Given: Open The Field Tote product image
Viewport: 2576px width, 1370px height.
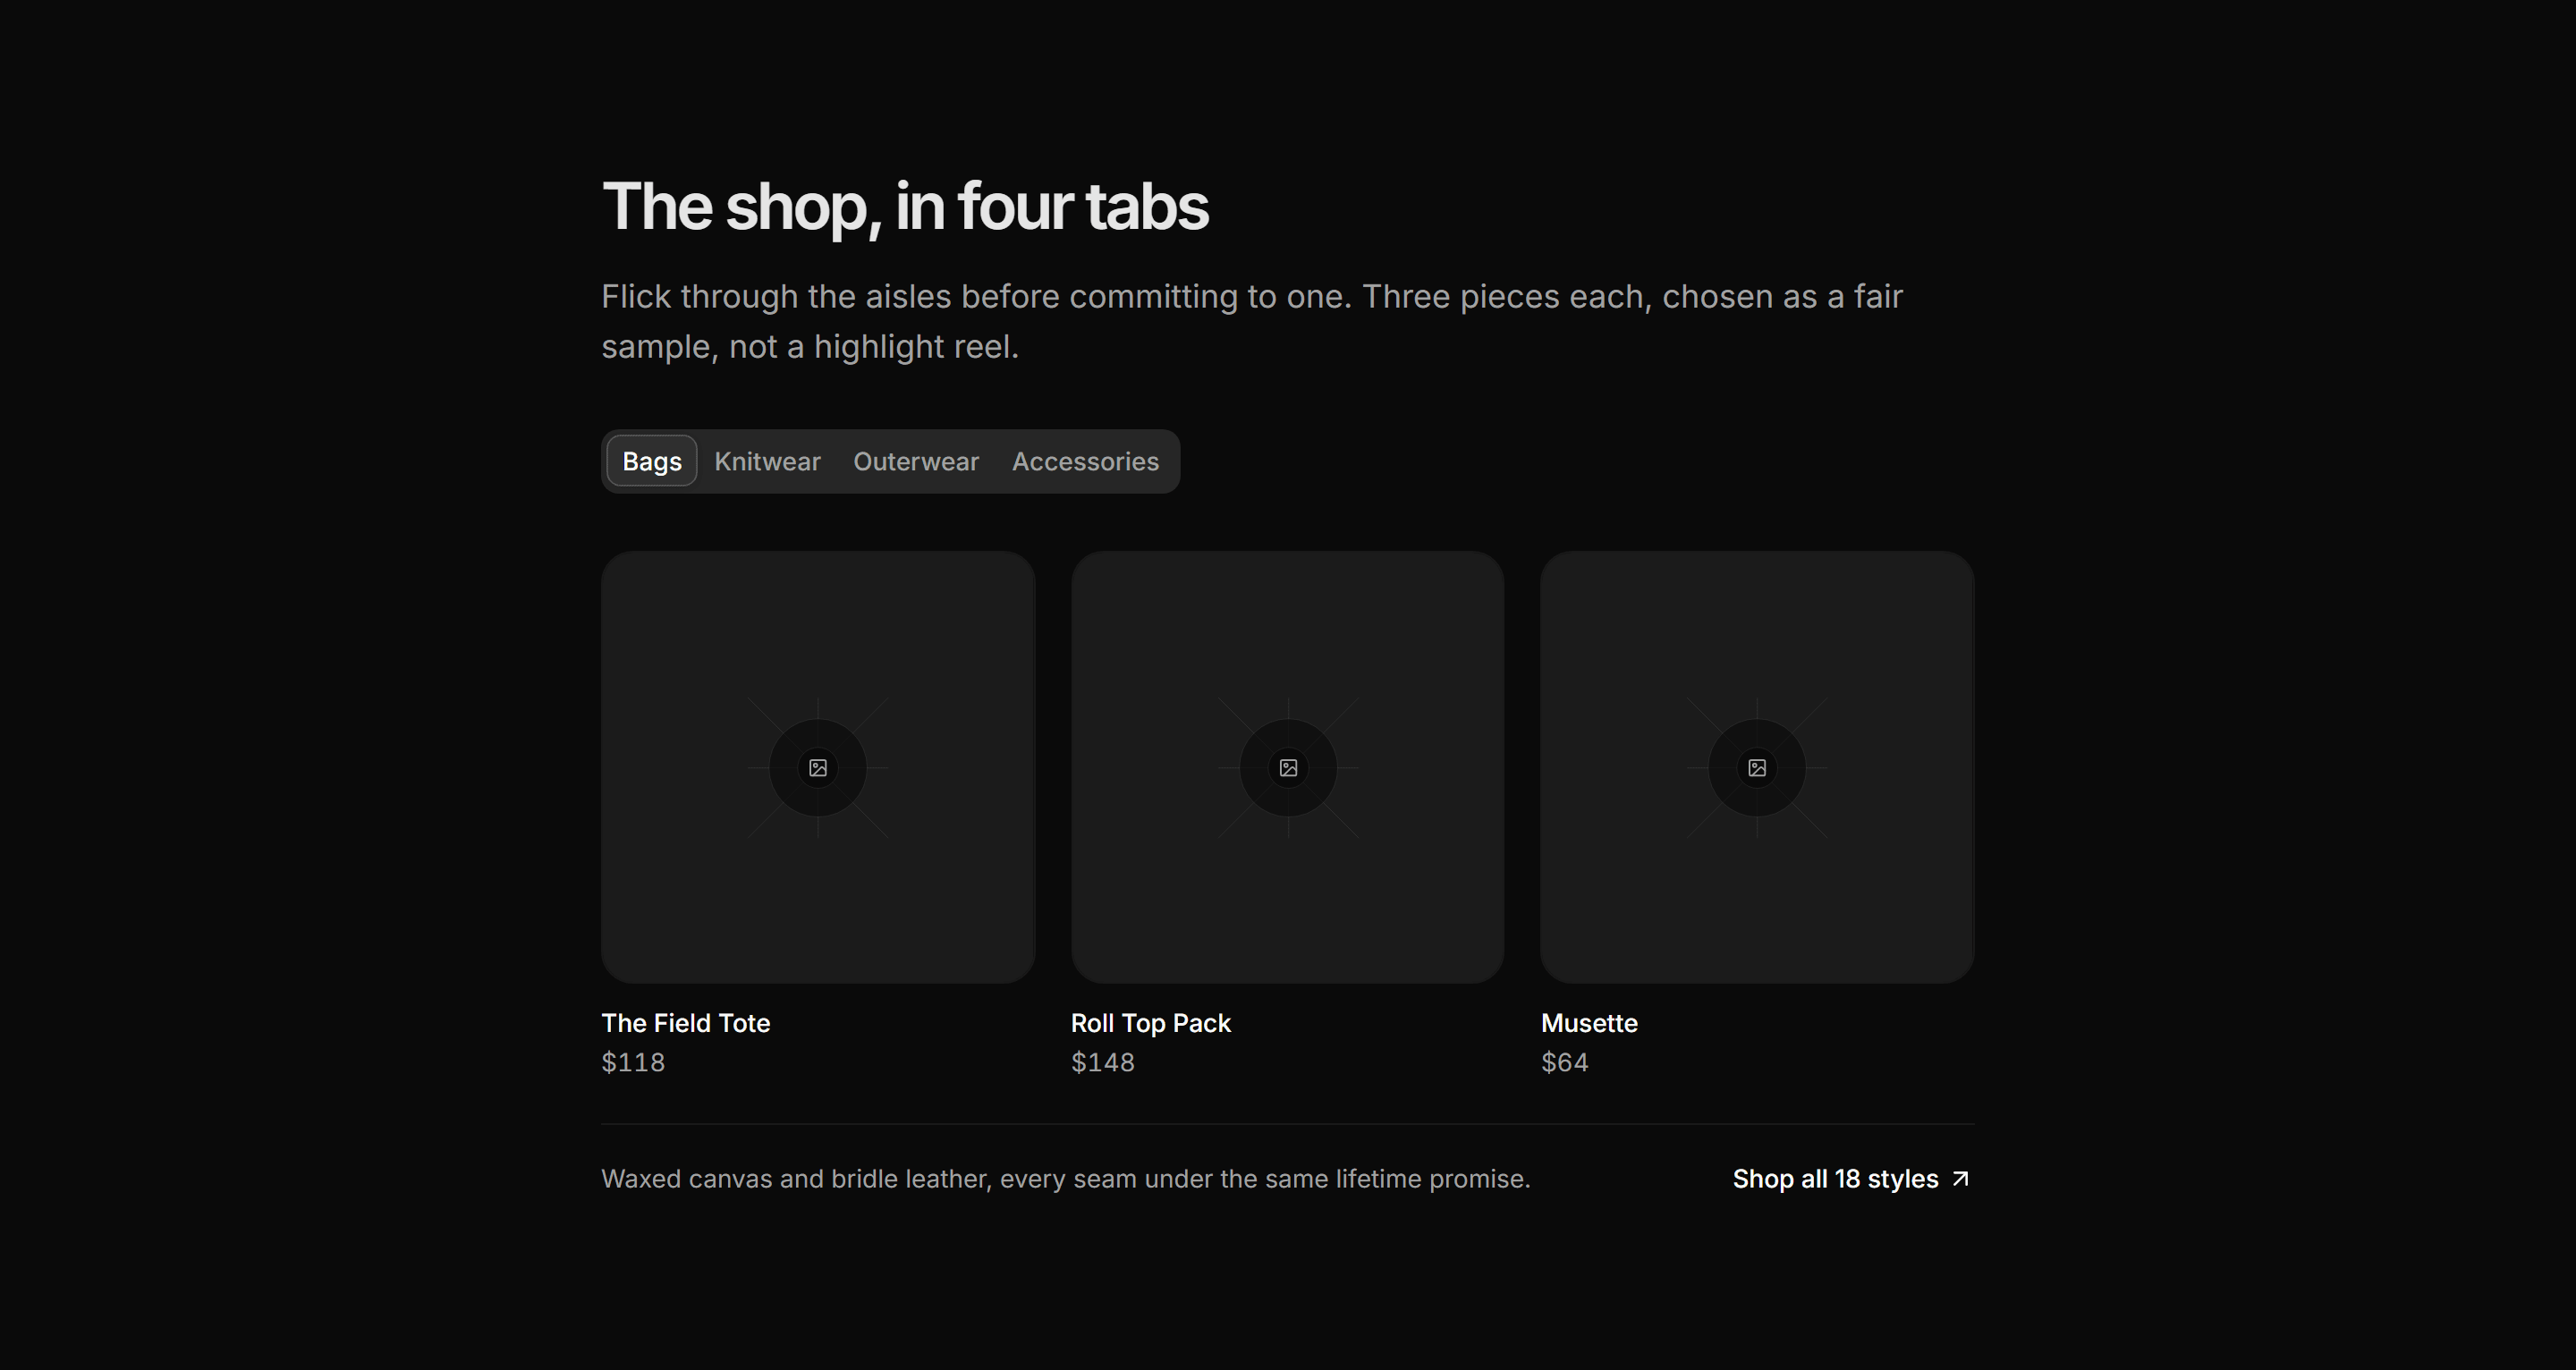Looking at the screenshot, I should [818, 767].
